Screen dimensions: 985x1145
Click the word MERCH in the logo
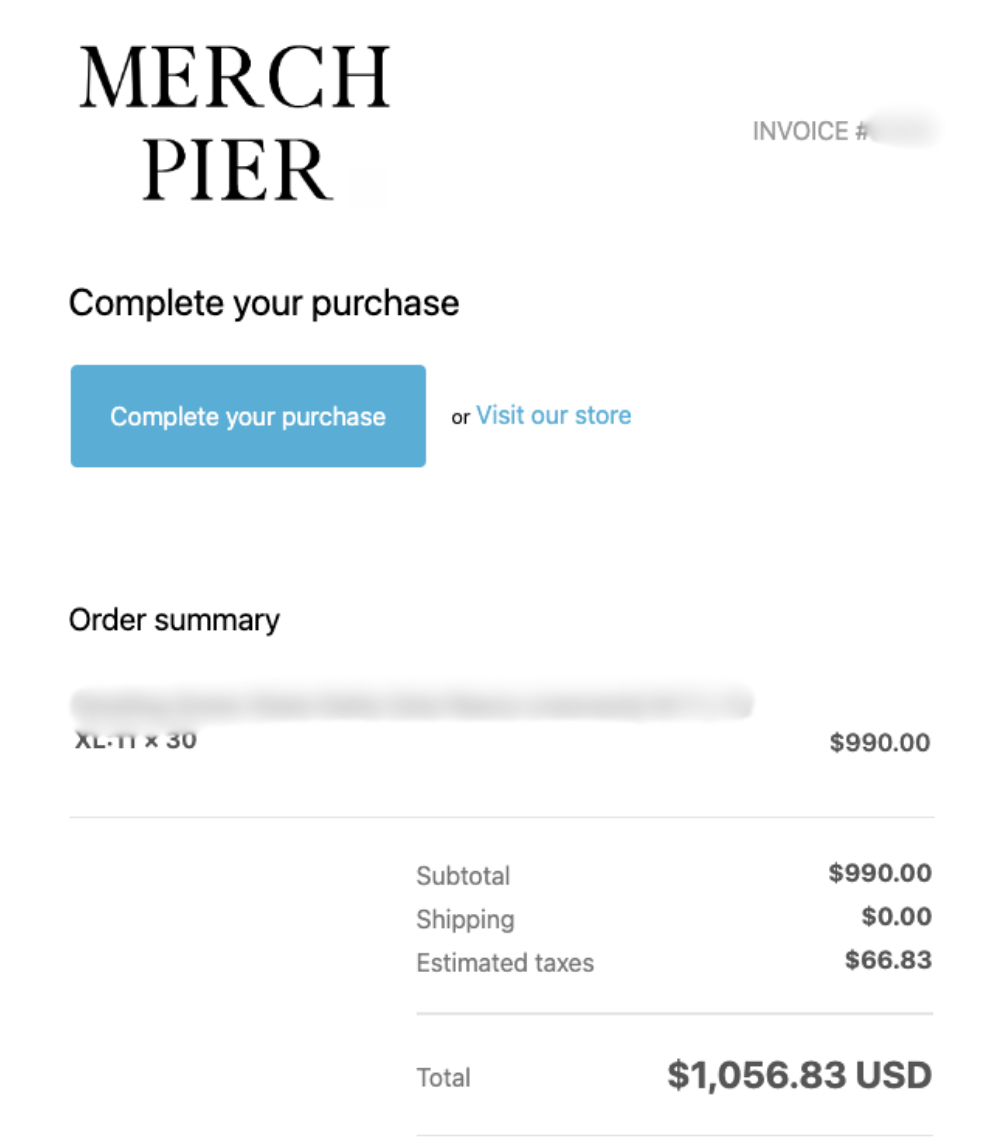234,79
